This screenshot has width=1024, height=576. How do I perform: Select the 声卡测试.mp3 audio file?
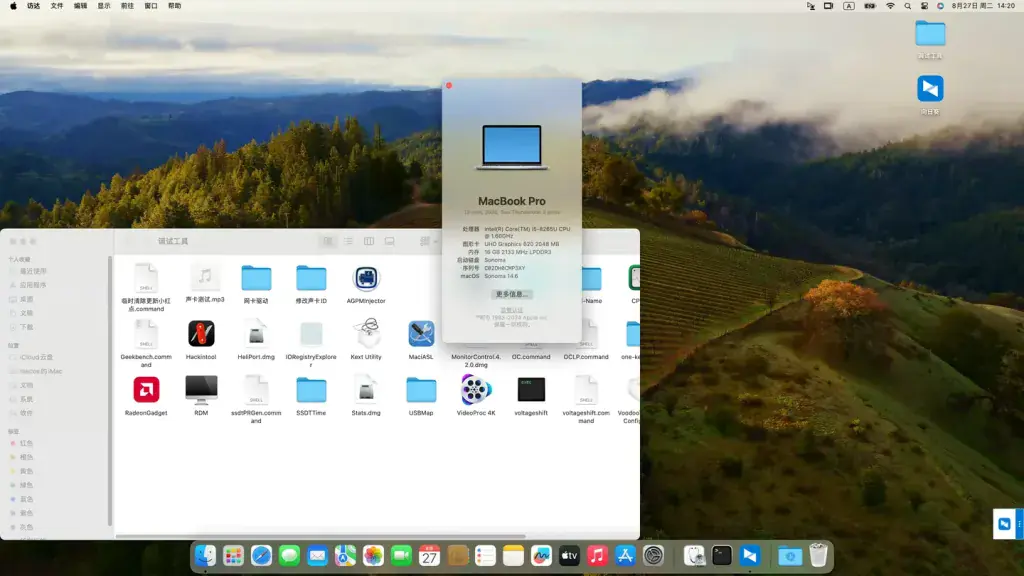(205, 278)
